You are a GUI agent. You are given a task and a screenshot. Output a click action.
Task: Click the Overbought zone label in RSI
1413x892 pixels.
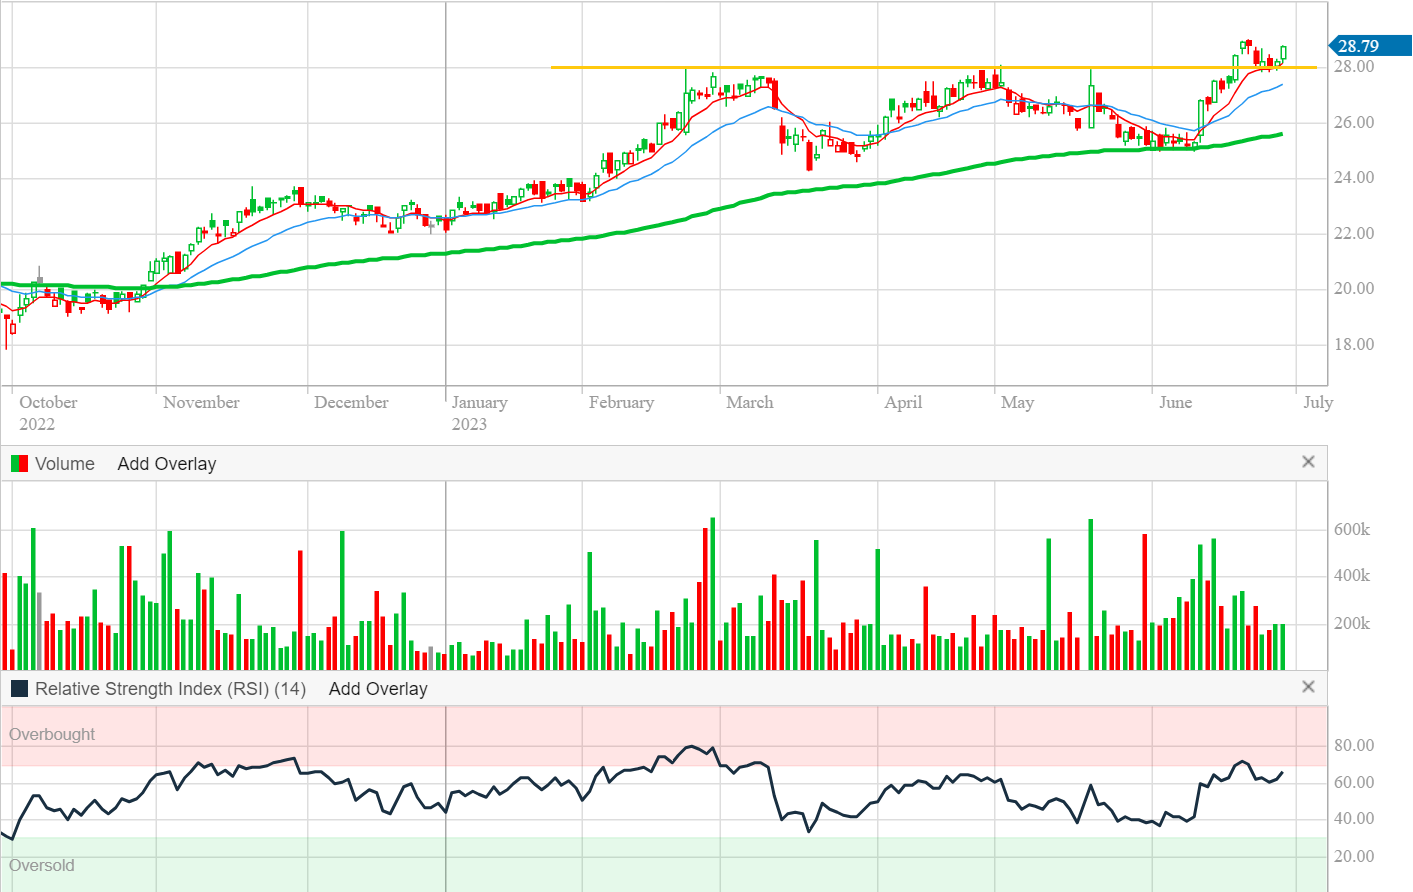coord(52,734)
